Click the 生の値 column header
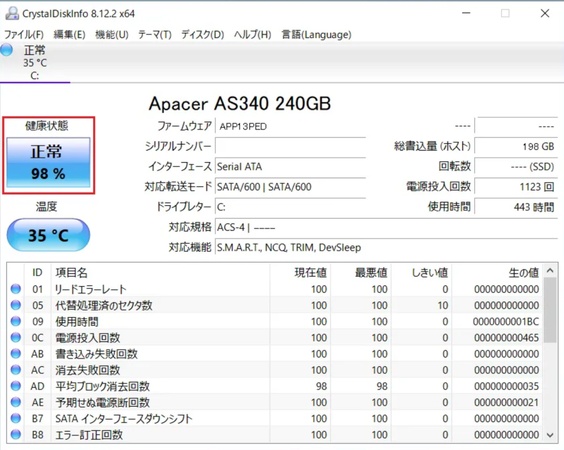Viewport: 564px width, 450px height. click(497, 272)
